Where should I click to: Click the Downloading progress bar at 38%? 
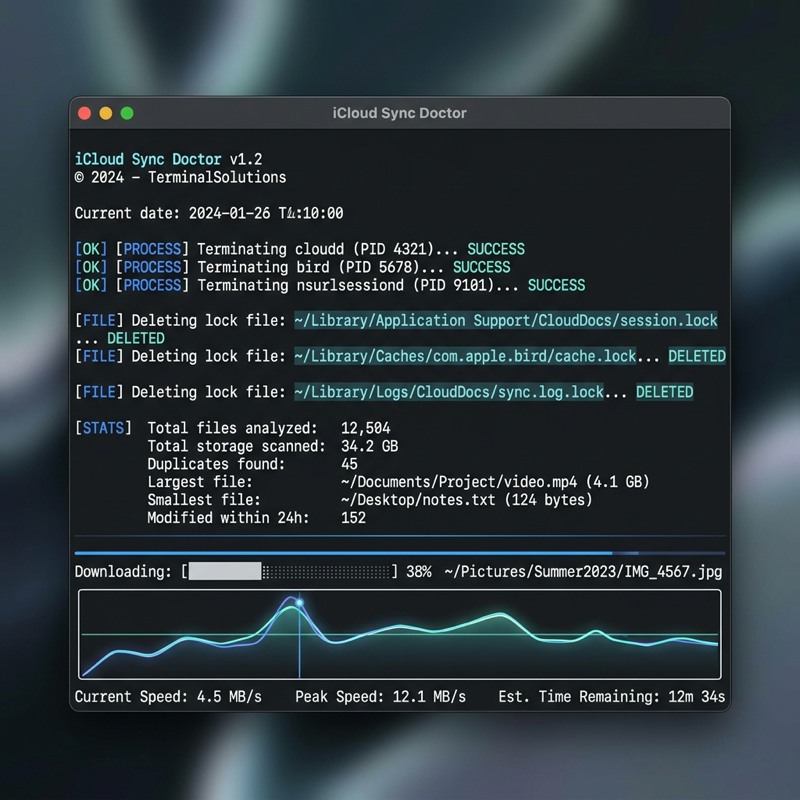click(x=289, y=571)
